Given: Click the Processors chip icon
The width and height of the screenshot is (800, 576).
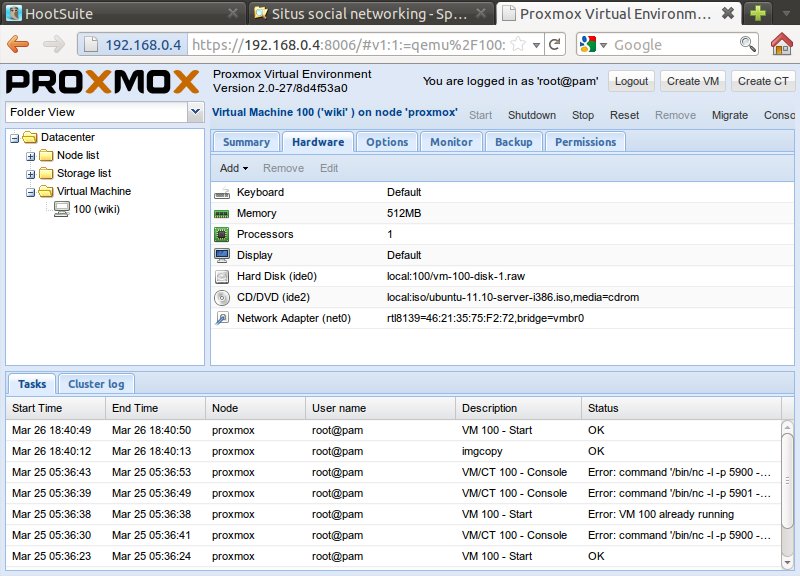Looking at the screenshot, I should 221,235.
